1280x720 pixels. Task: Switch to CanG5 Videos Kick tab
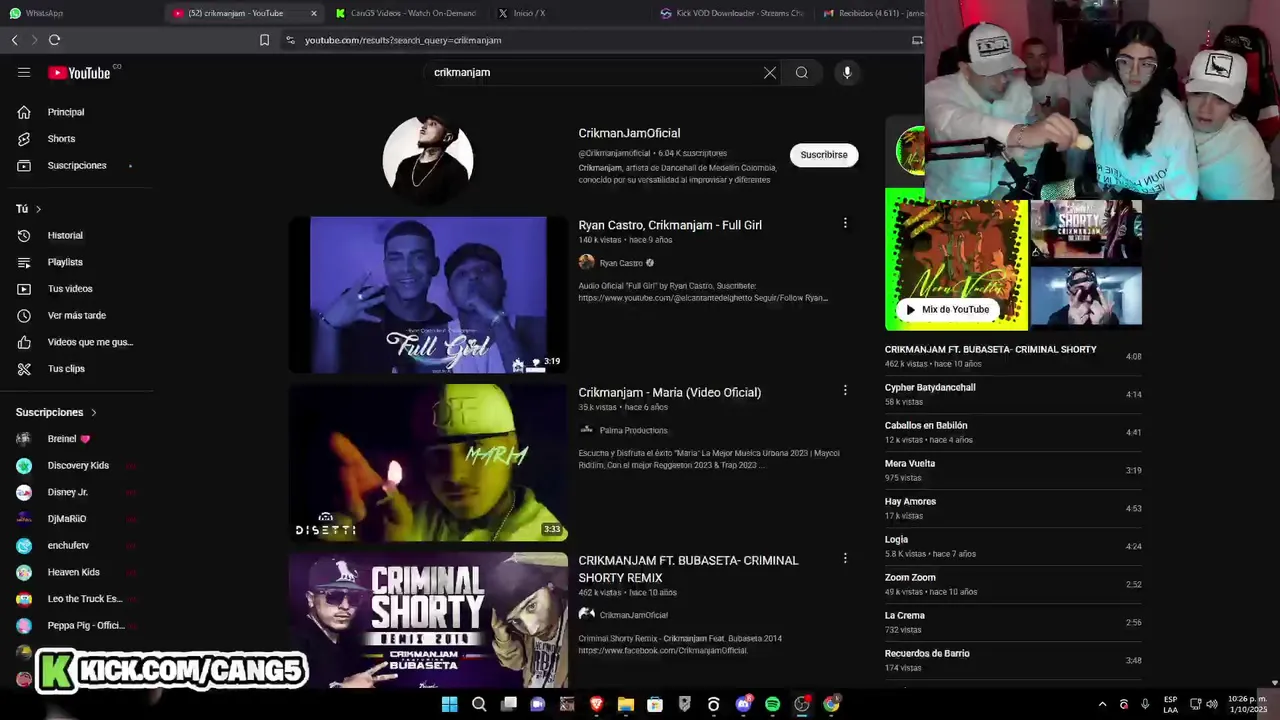[406, 13]
